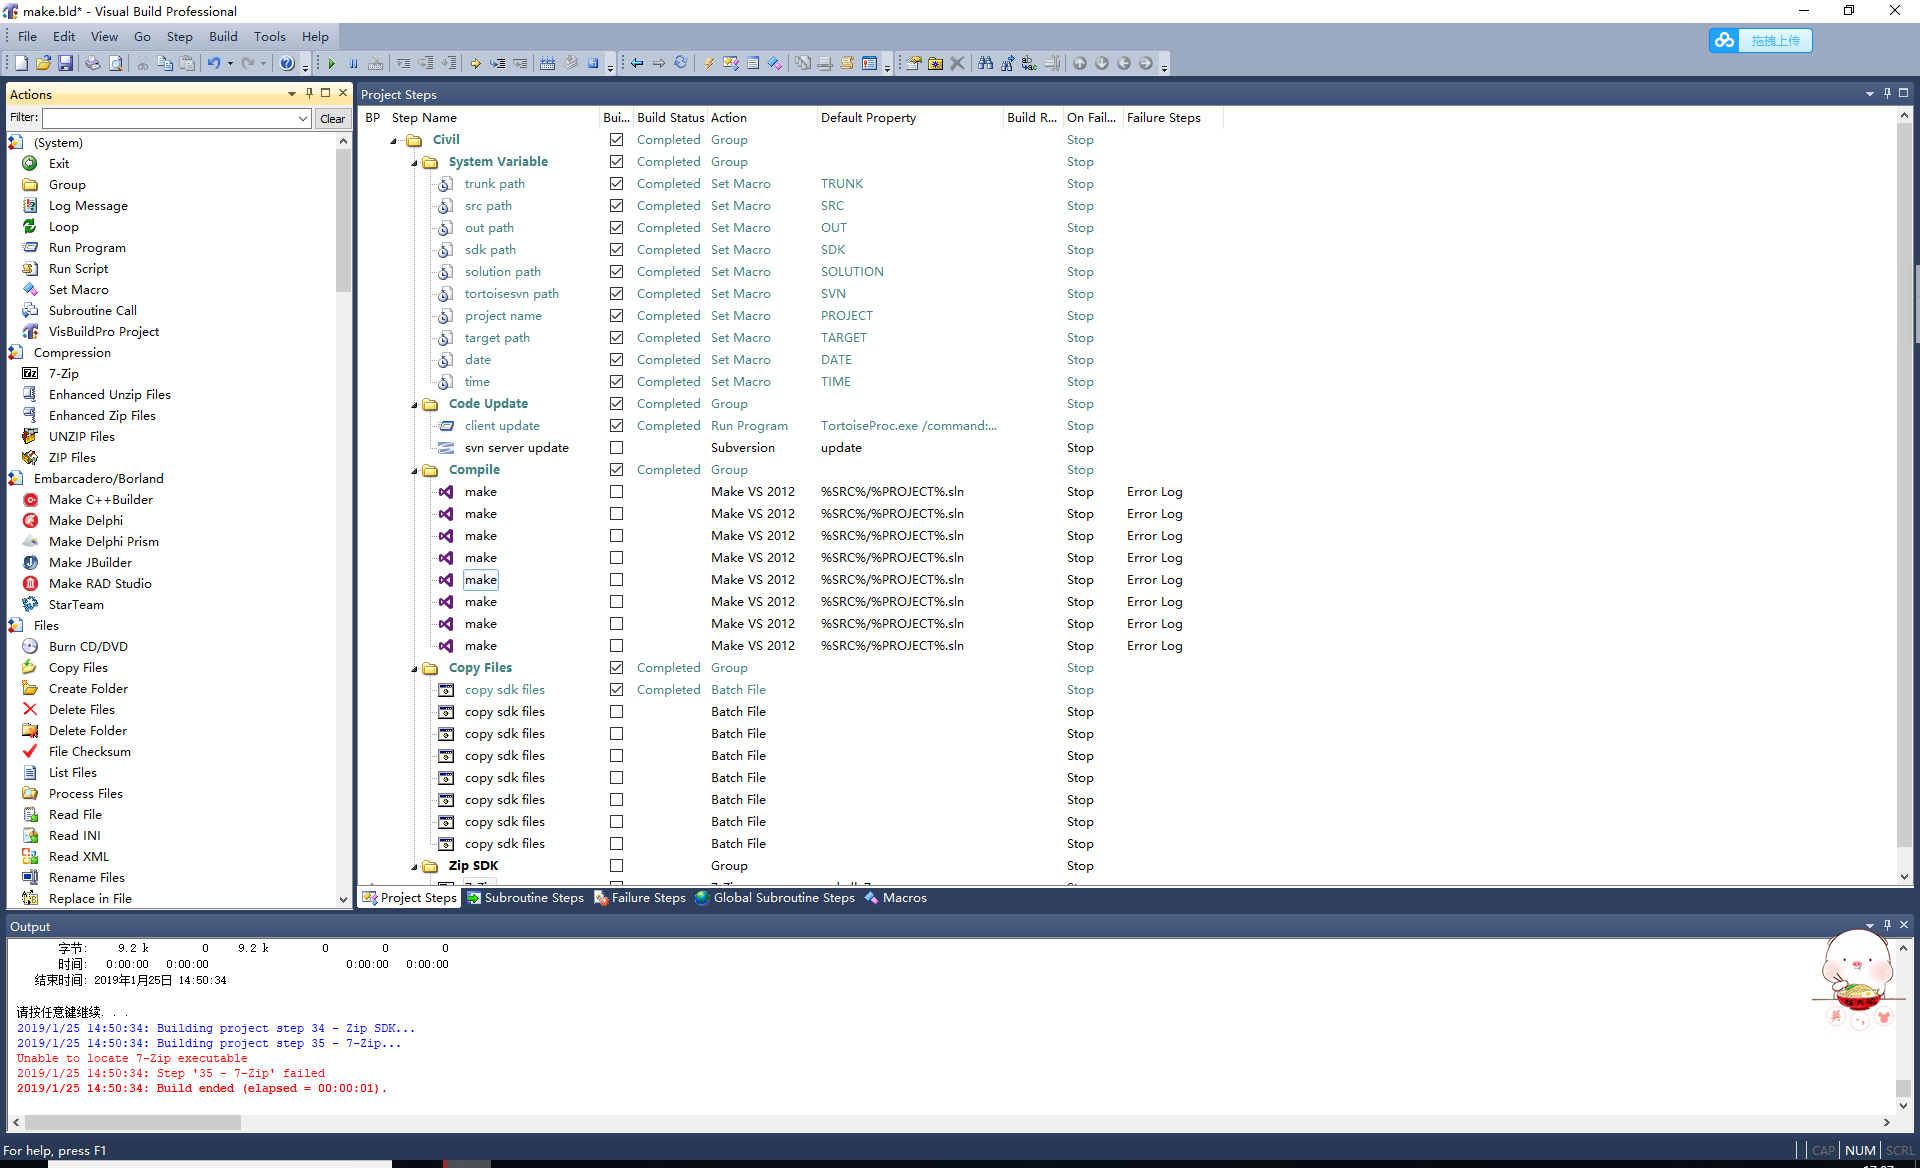Click the cloud upload button top right

tap(1761, 40)
